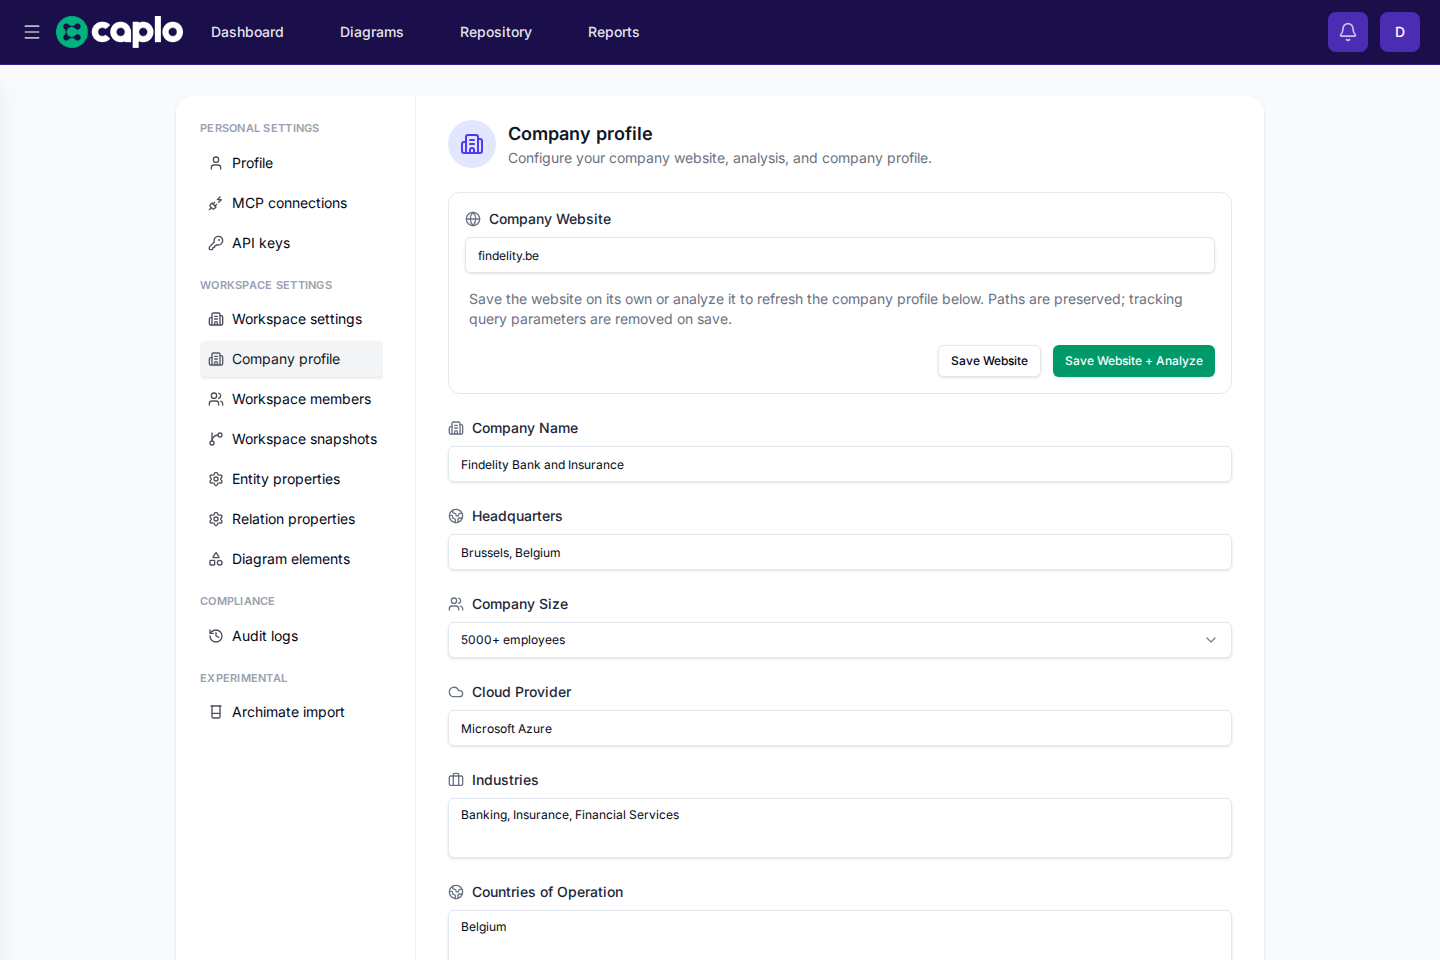Open Workspace members page
1440x960 pixels.
pos(291,399)
